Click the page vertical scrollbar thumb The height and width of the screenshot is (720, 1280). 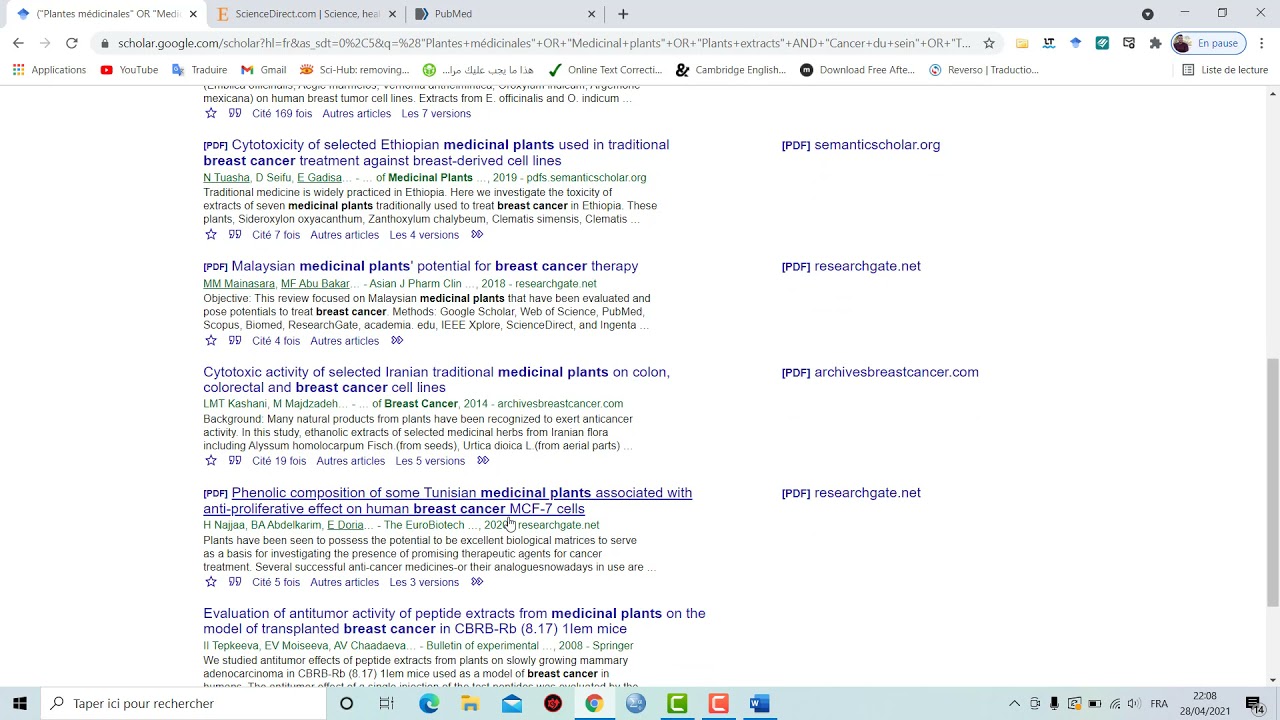click(x=1272, y=480)
